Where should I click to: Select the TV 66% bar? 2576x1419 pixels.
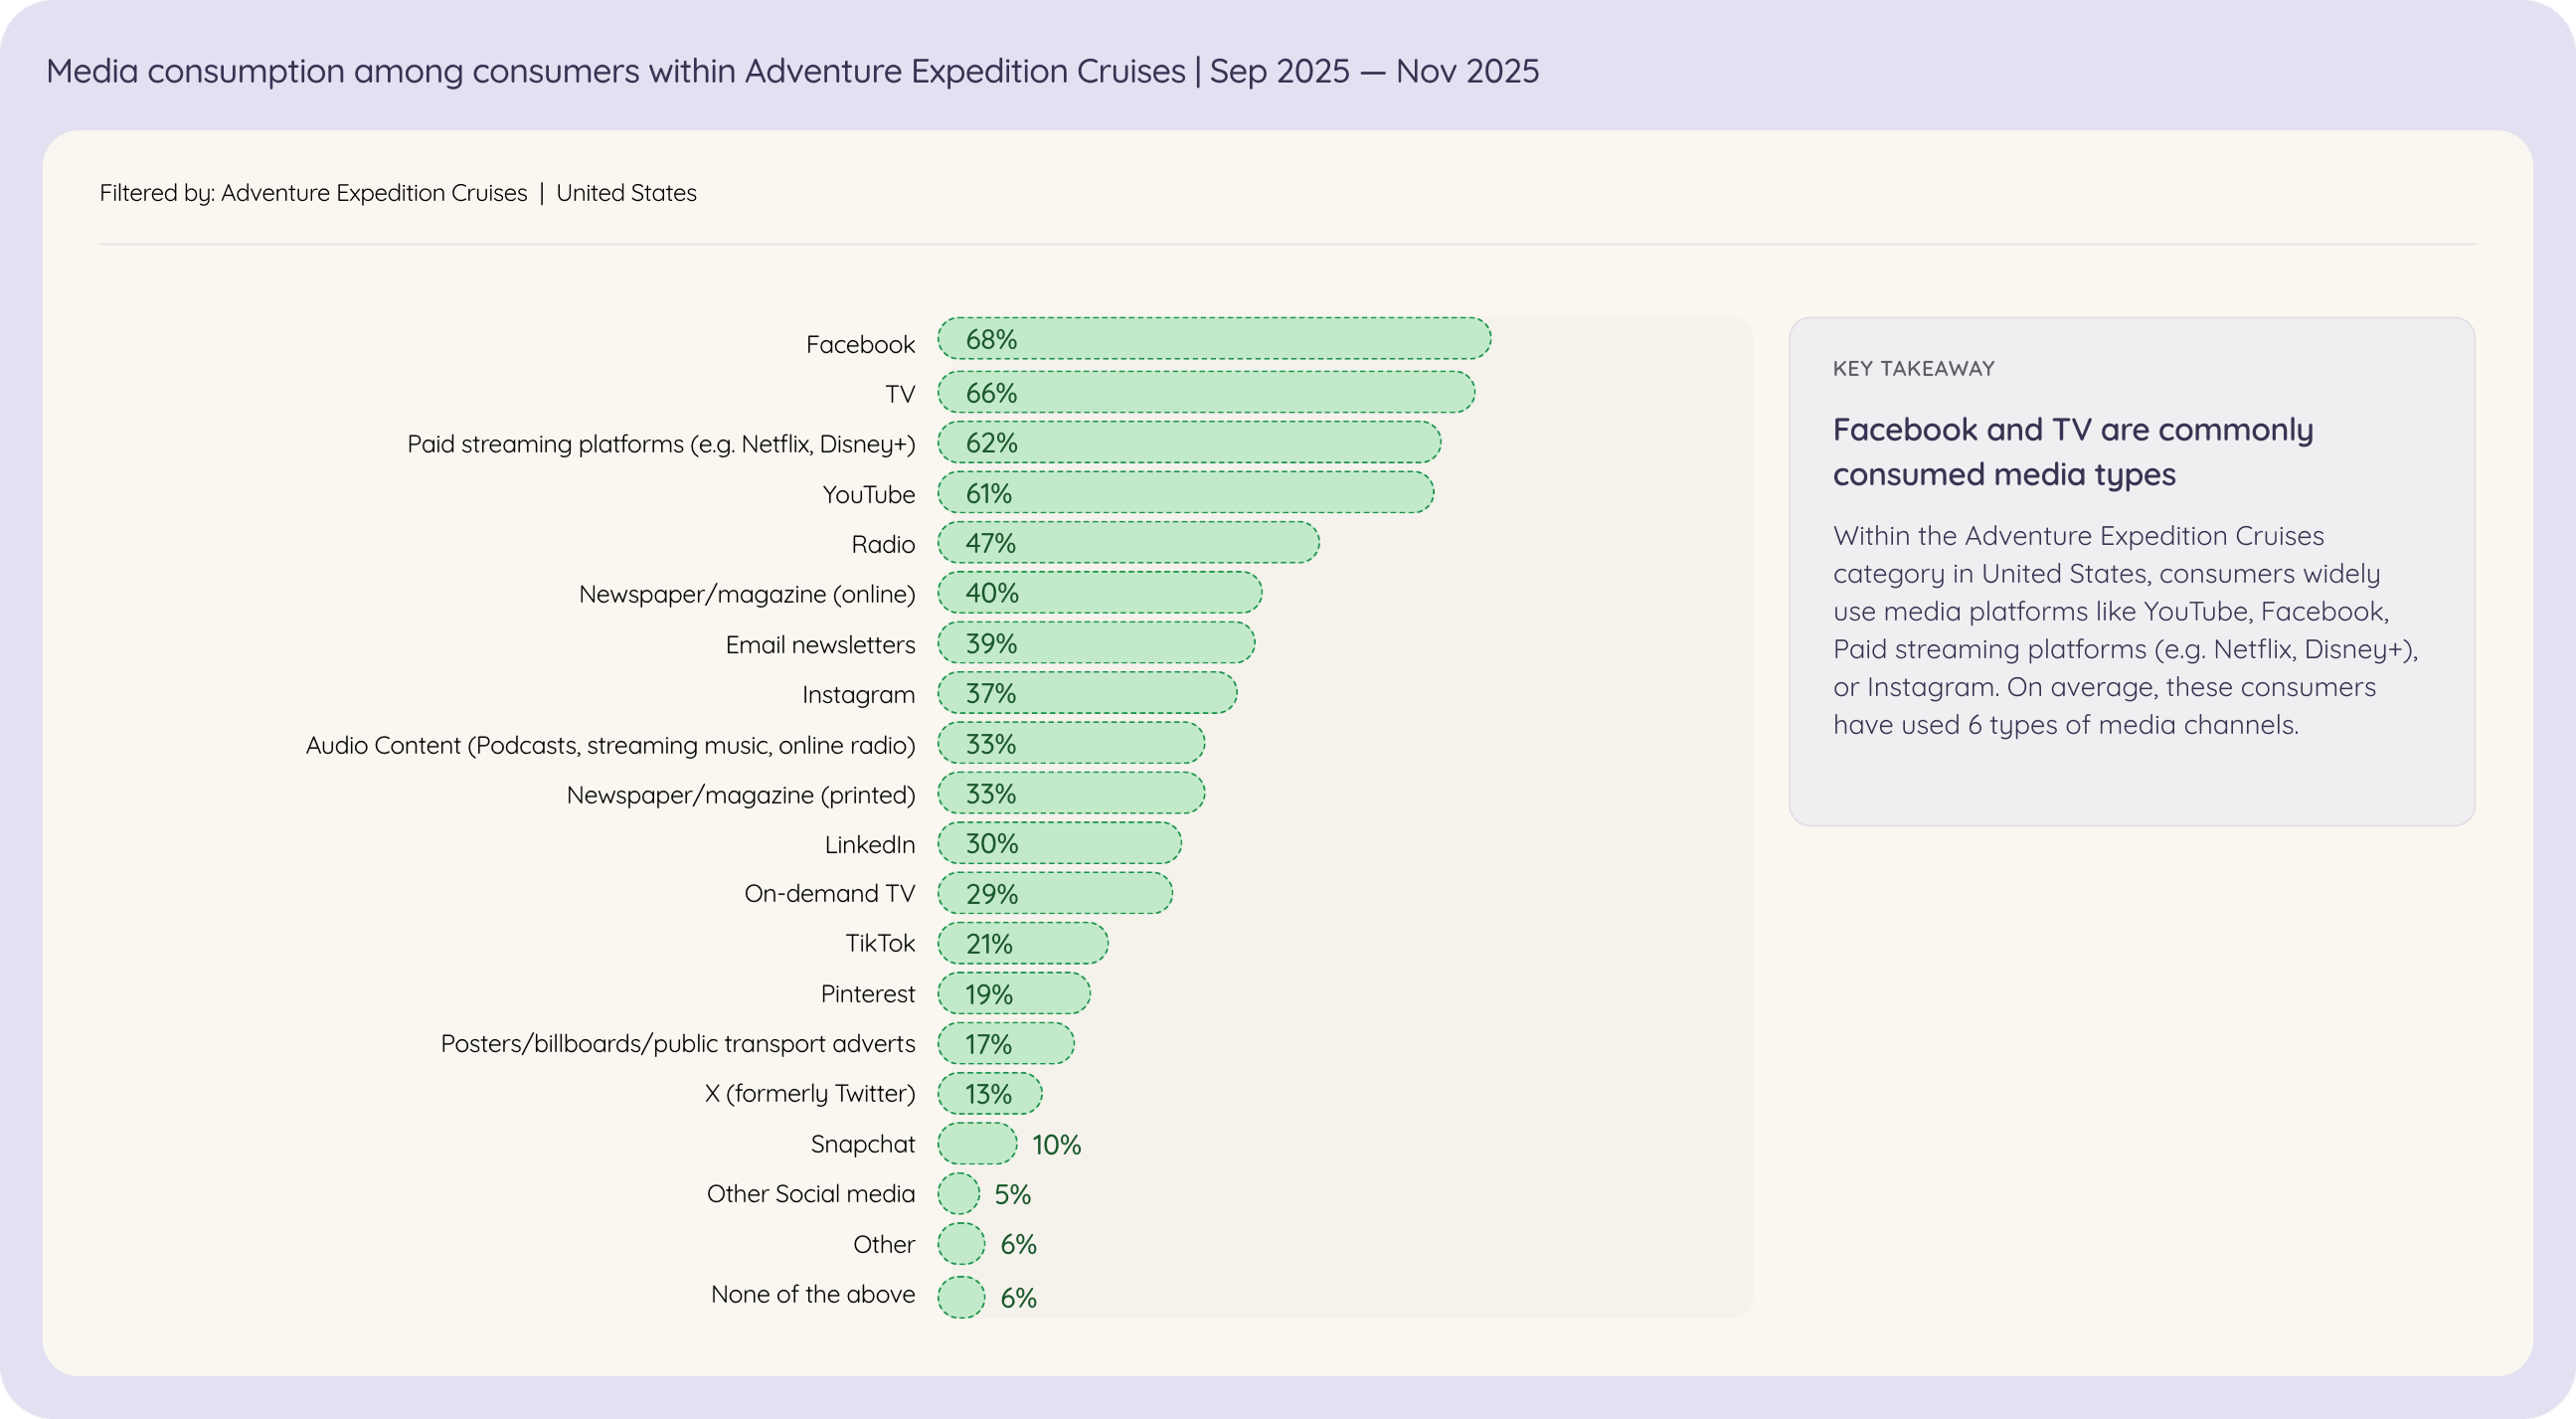1205,392
